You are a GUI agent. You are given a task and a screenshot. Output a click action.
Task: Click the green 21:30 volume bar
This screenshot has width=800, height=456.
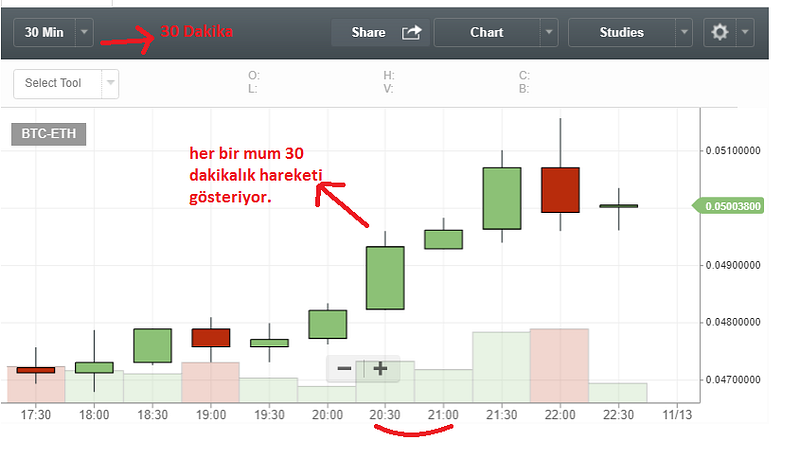[x=502, y=367]
